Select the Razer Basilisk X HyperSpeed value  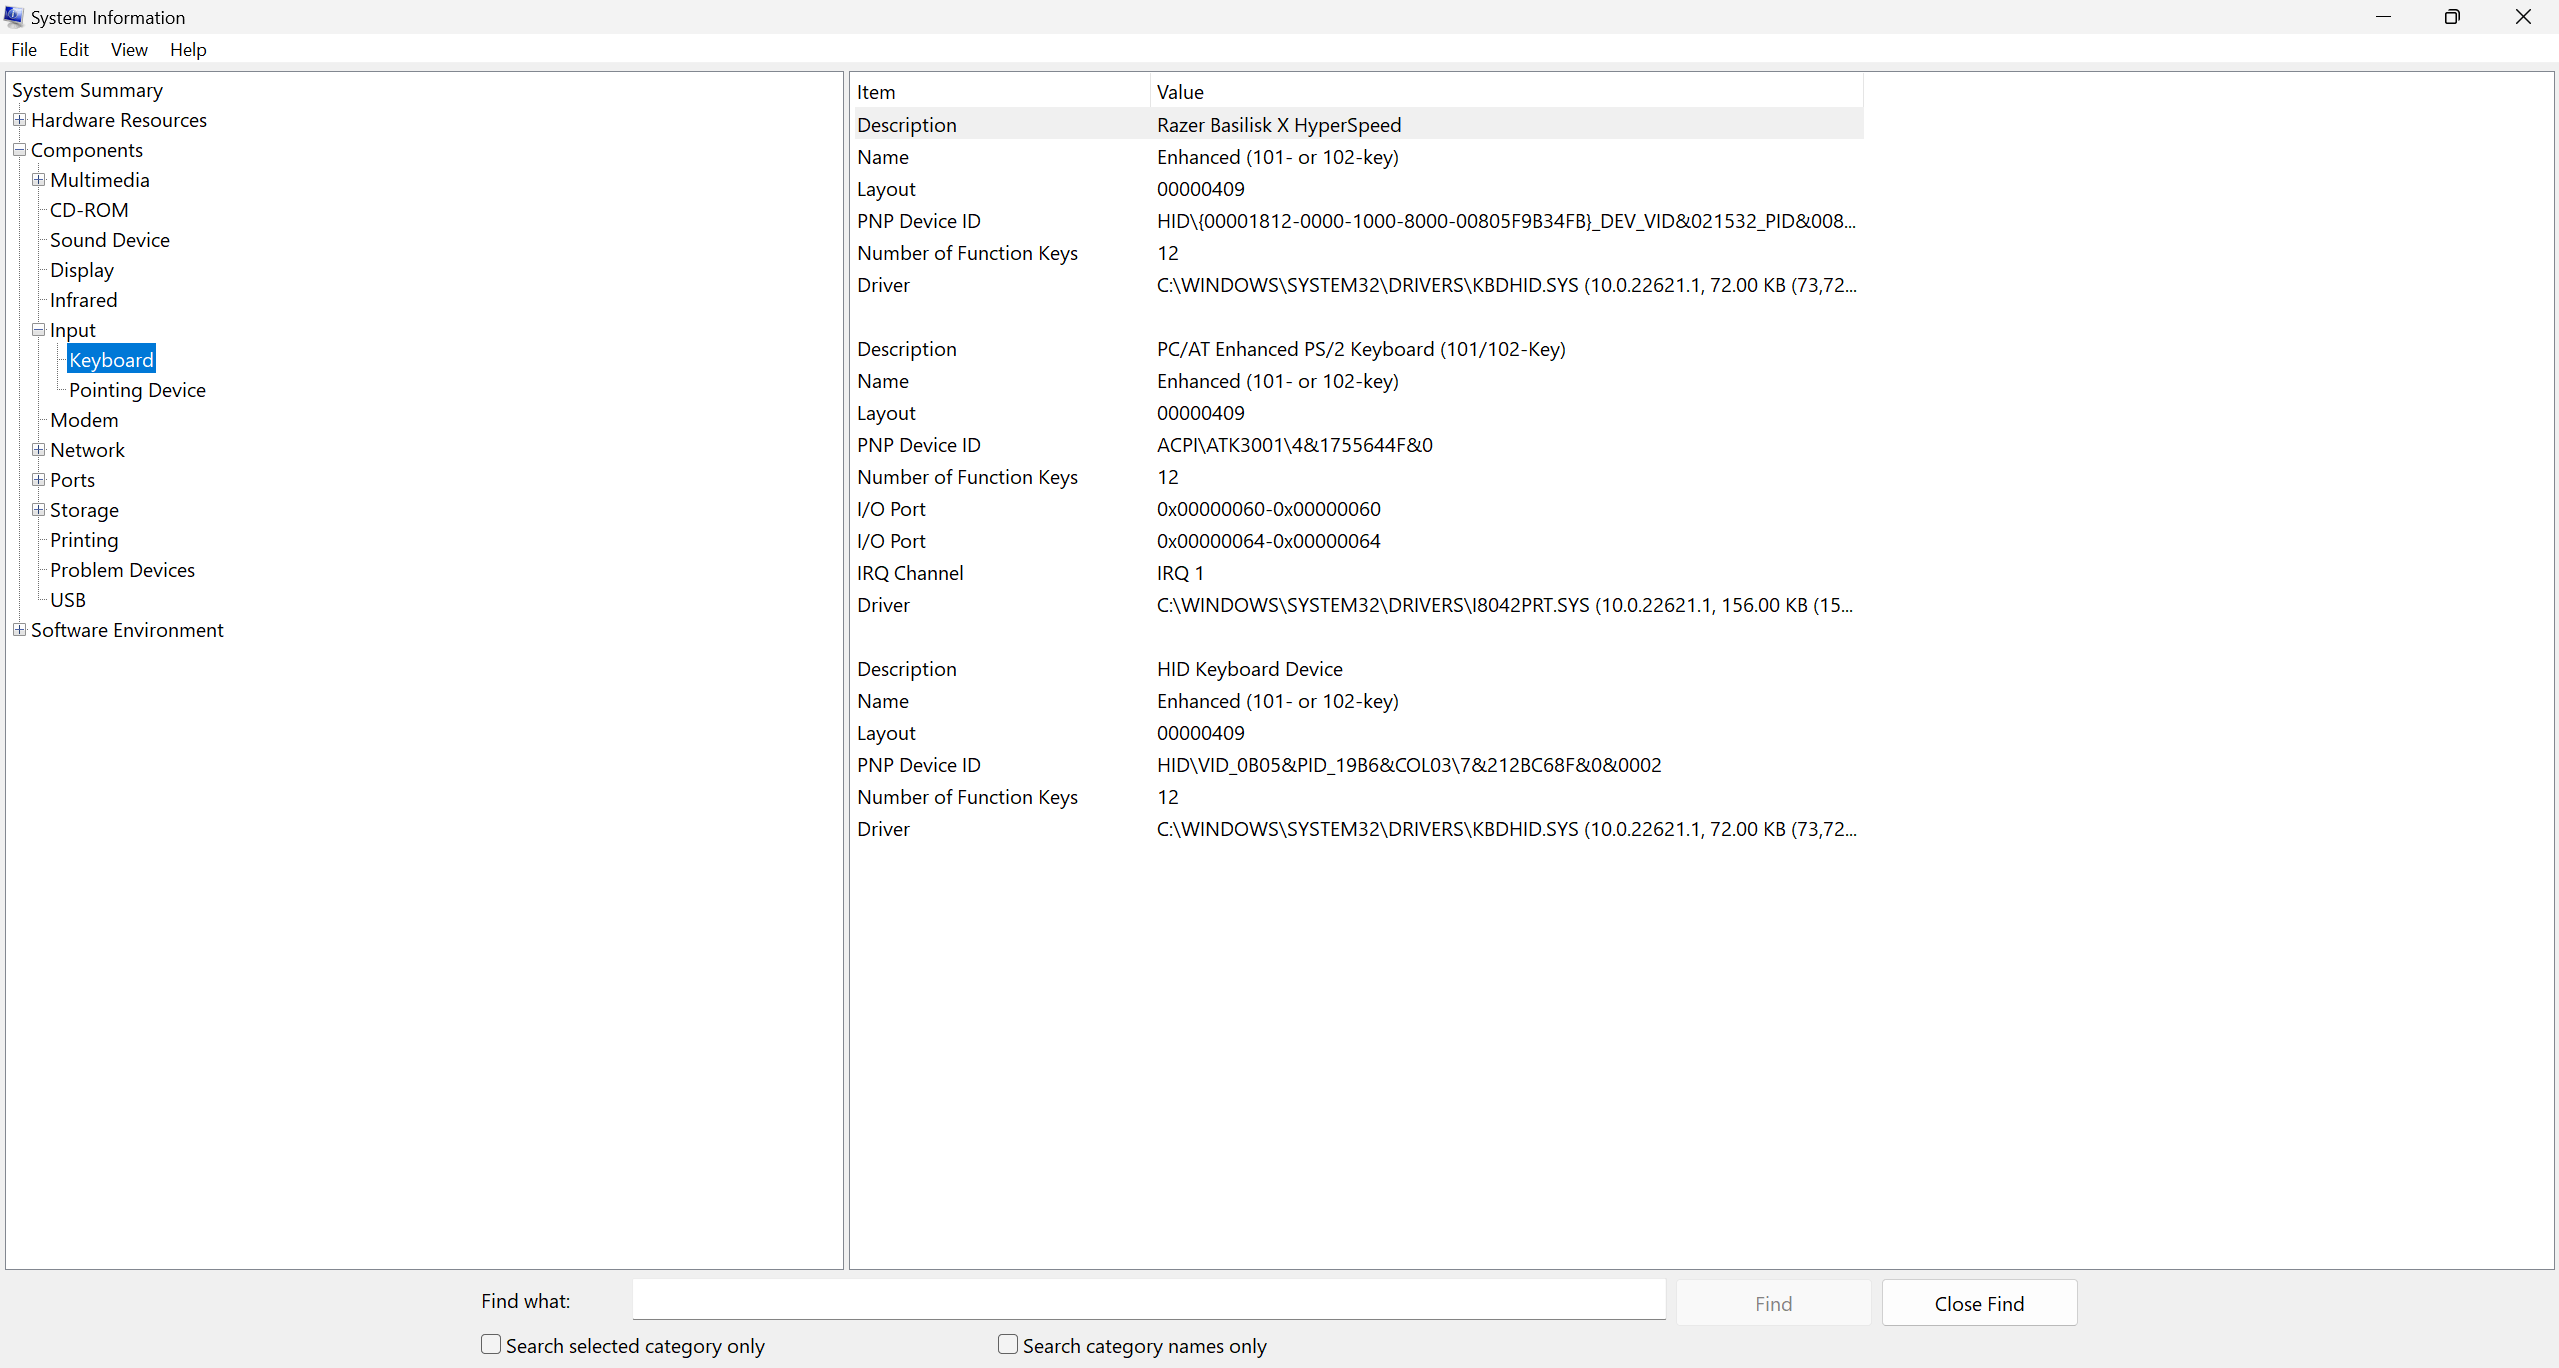pos(1279,125)
